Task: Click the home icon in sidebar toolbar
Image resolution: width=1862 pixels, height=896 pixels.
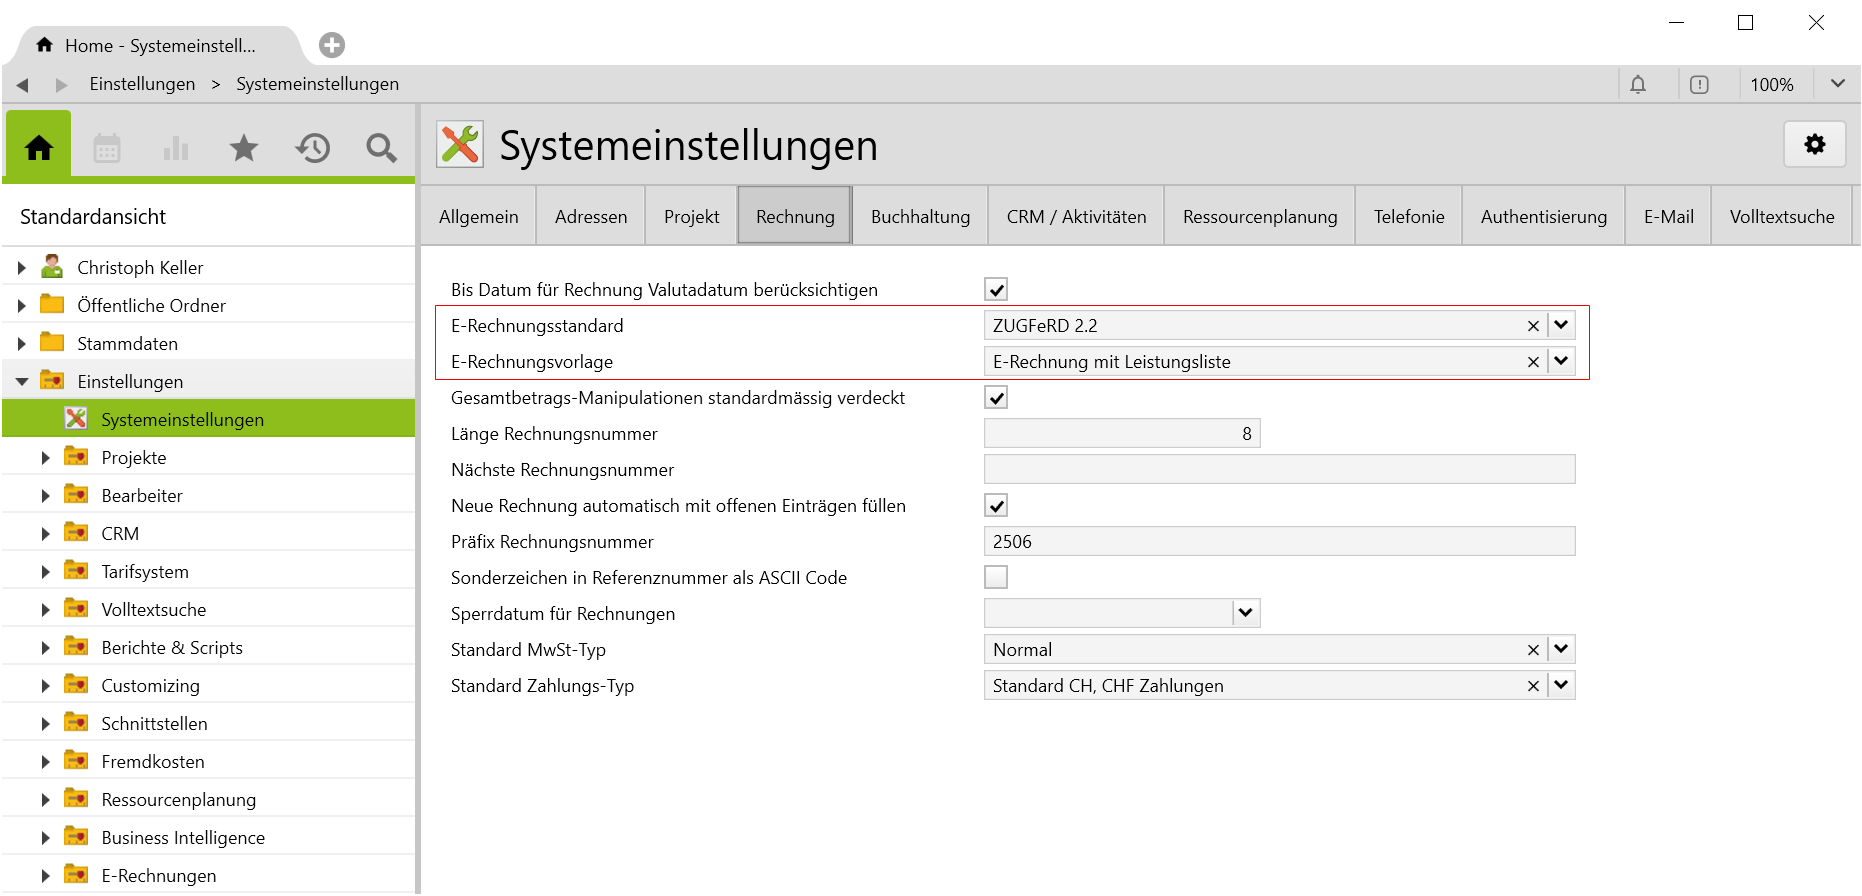Action: (x=39, y=148)
